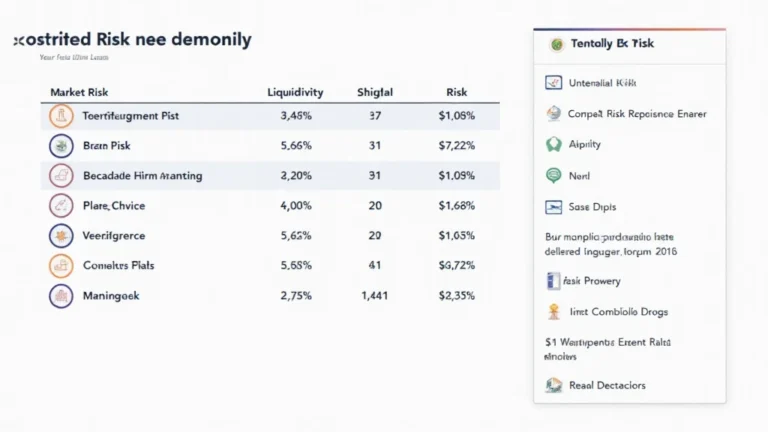Screen dimensions: 768x432
Task: Click the Maningoek row icon
Action: click(61, 296)
